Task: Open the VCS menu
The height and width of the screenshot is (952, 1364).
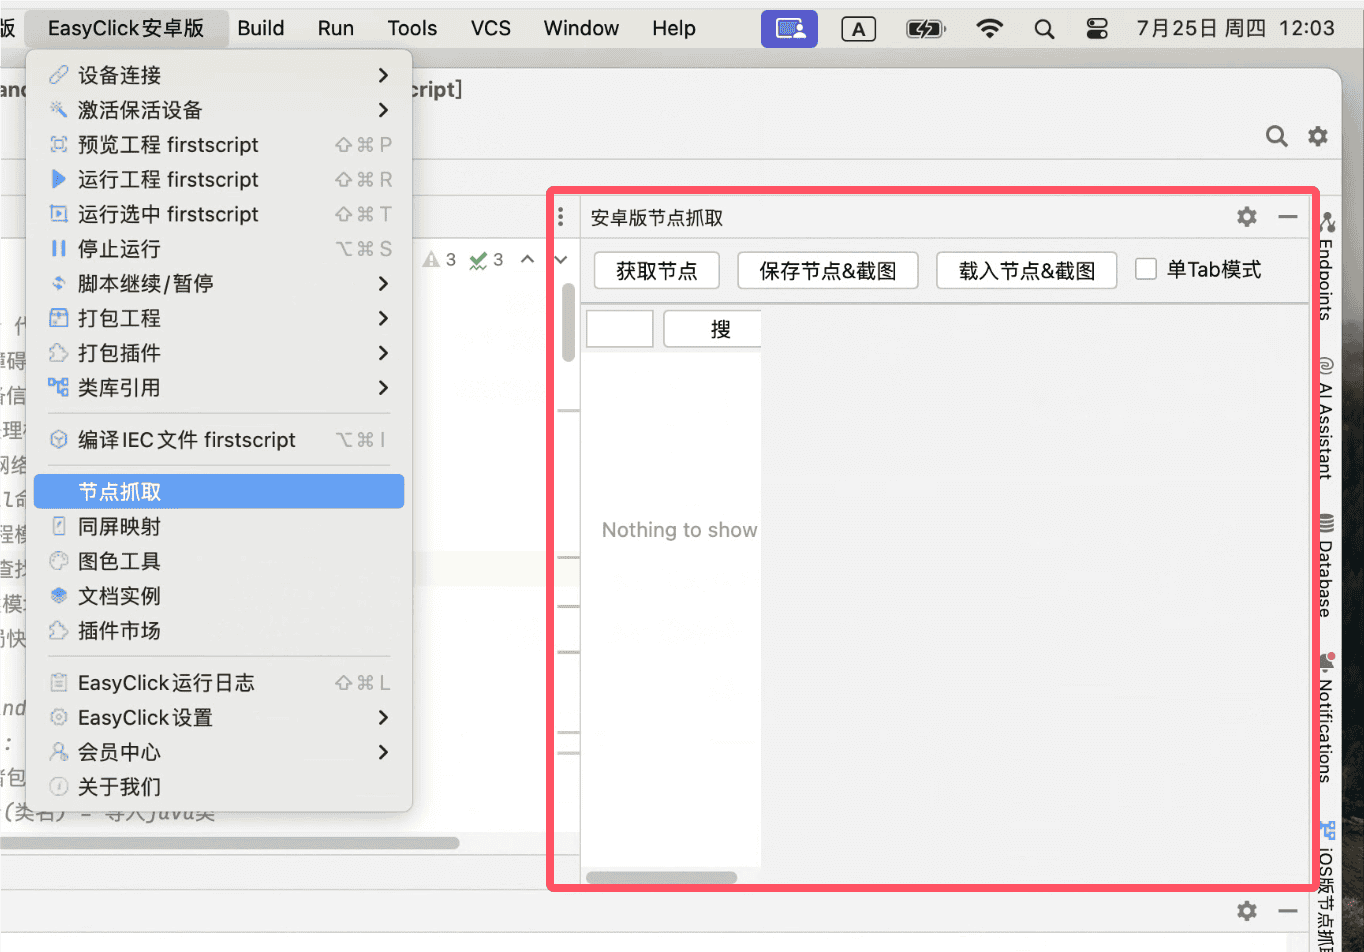Action: [x=491, y=29]
